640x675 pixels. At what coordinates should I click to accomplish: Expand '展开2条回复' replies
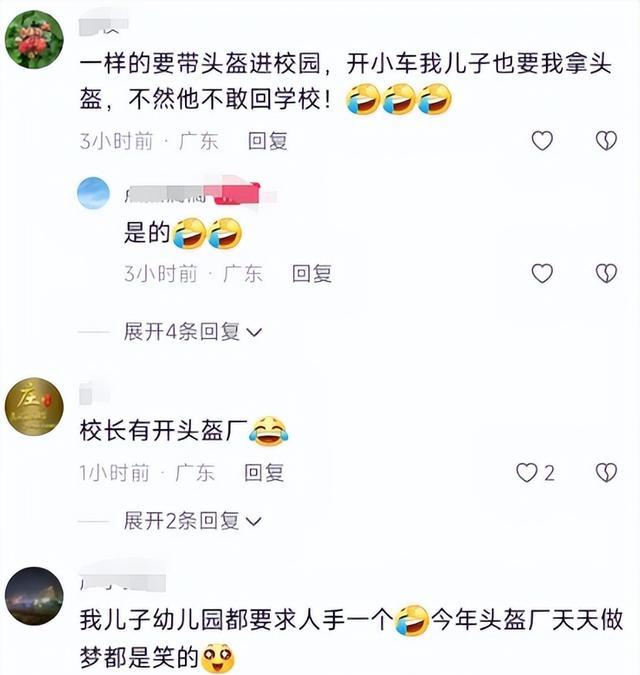pyautogui.click(x=192, y=521)
